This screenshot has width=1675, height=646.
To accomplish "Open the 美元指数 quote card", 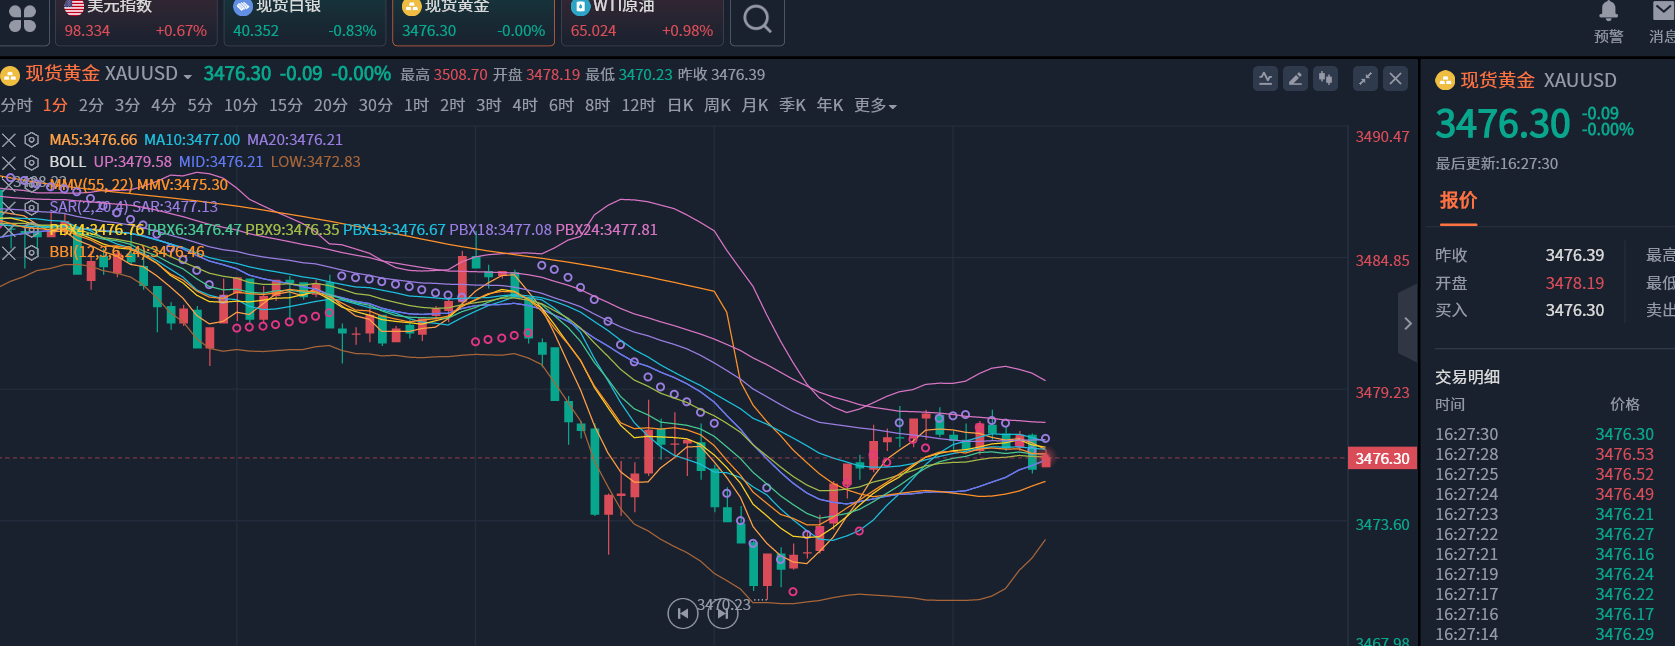I will coord(135,21).
